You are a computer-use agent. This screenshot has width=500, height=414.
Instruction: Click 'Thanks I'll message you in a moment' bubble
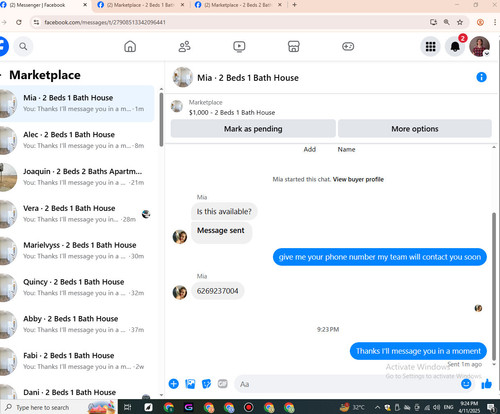click(x=418, y=351)
